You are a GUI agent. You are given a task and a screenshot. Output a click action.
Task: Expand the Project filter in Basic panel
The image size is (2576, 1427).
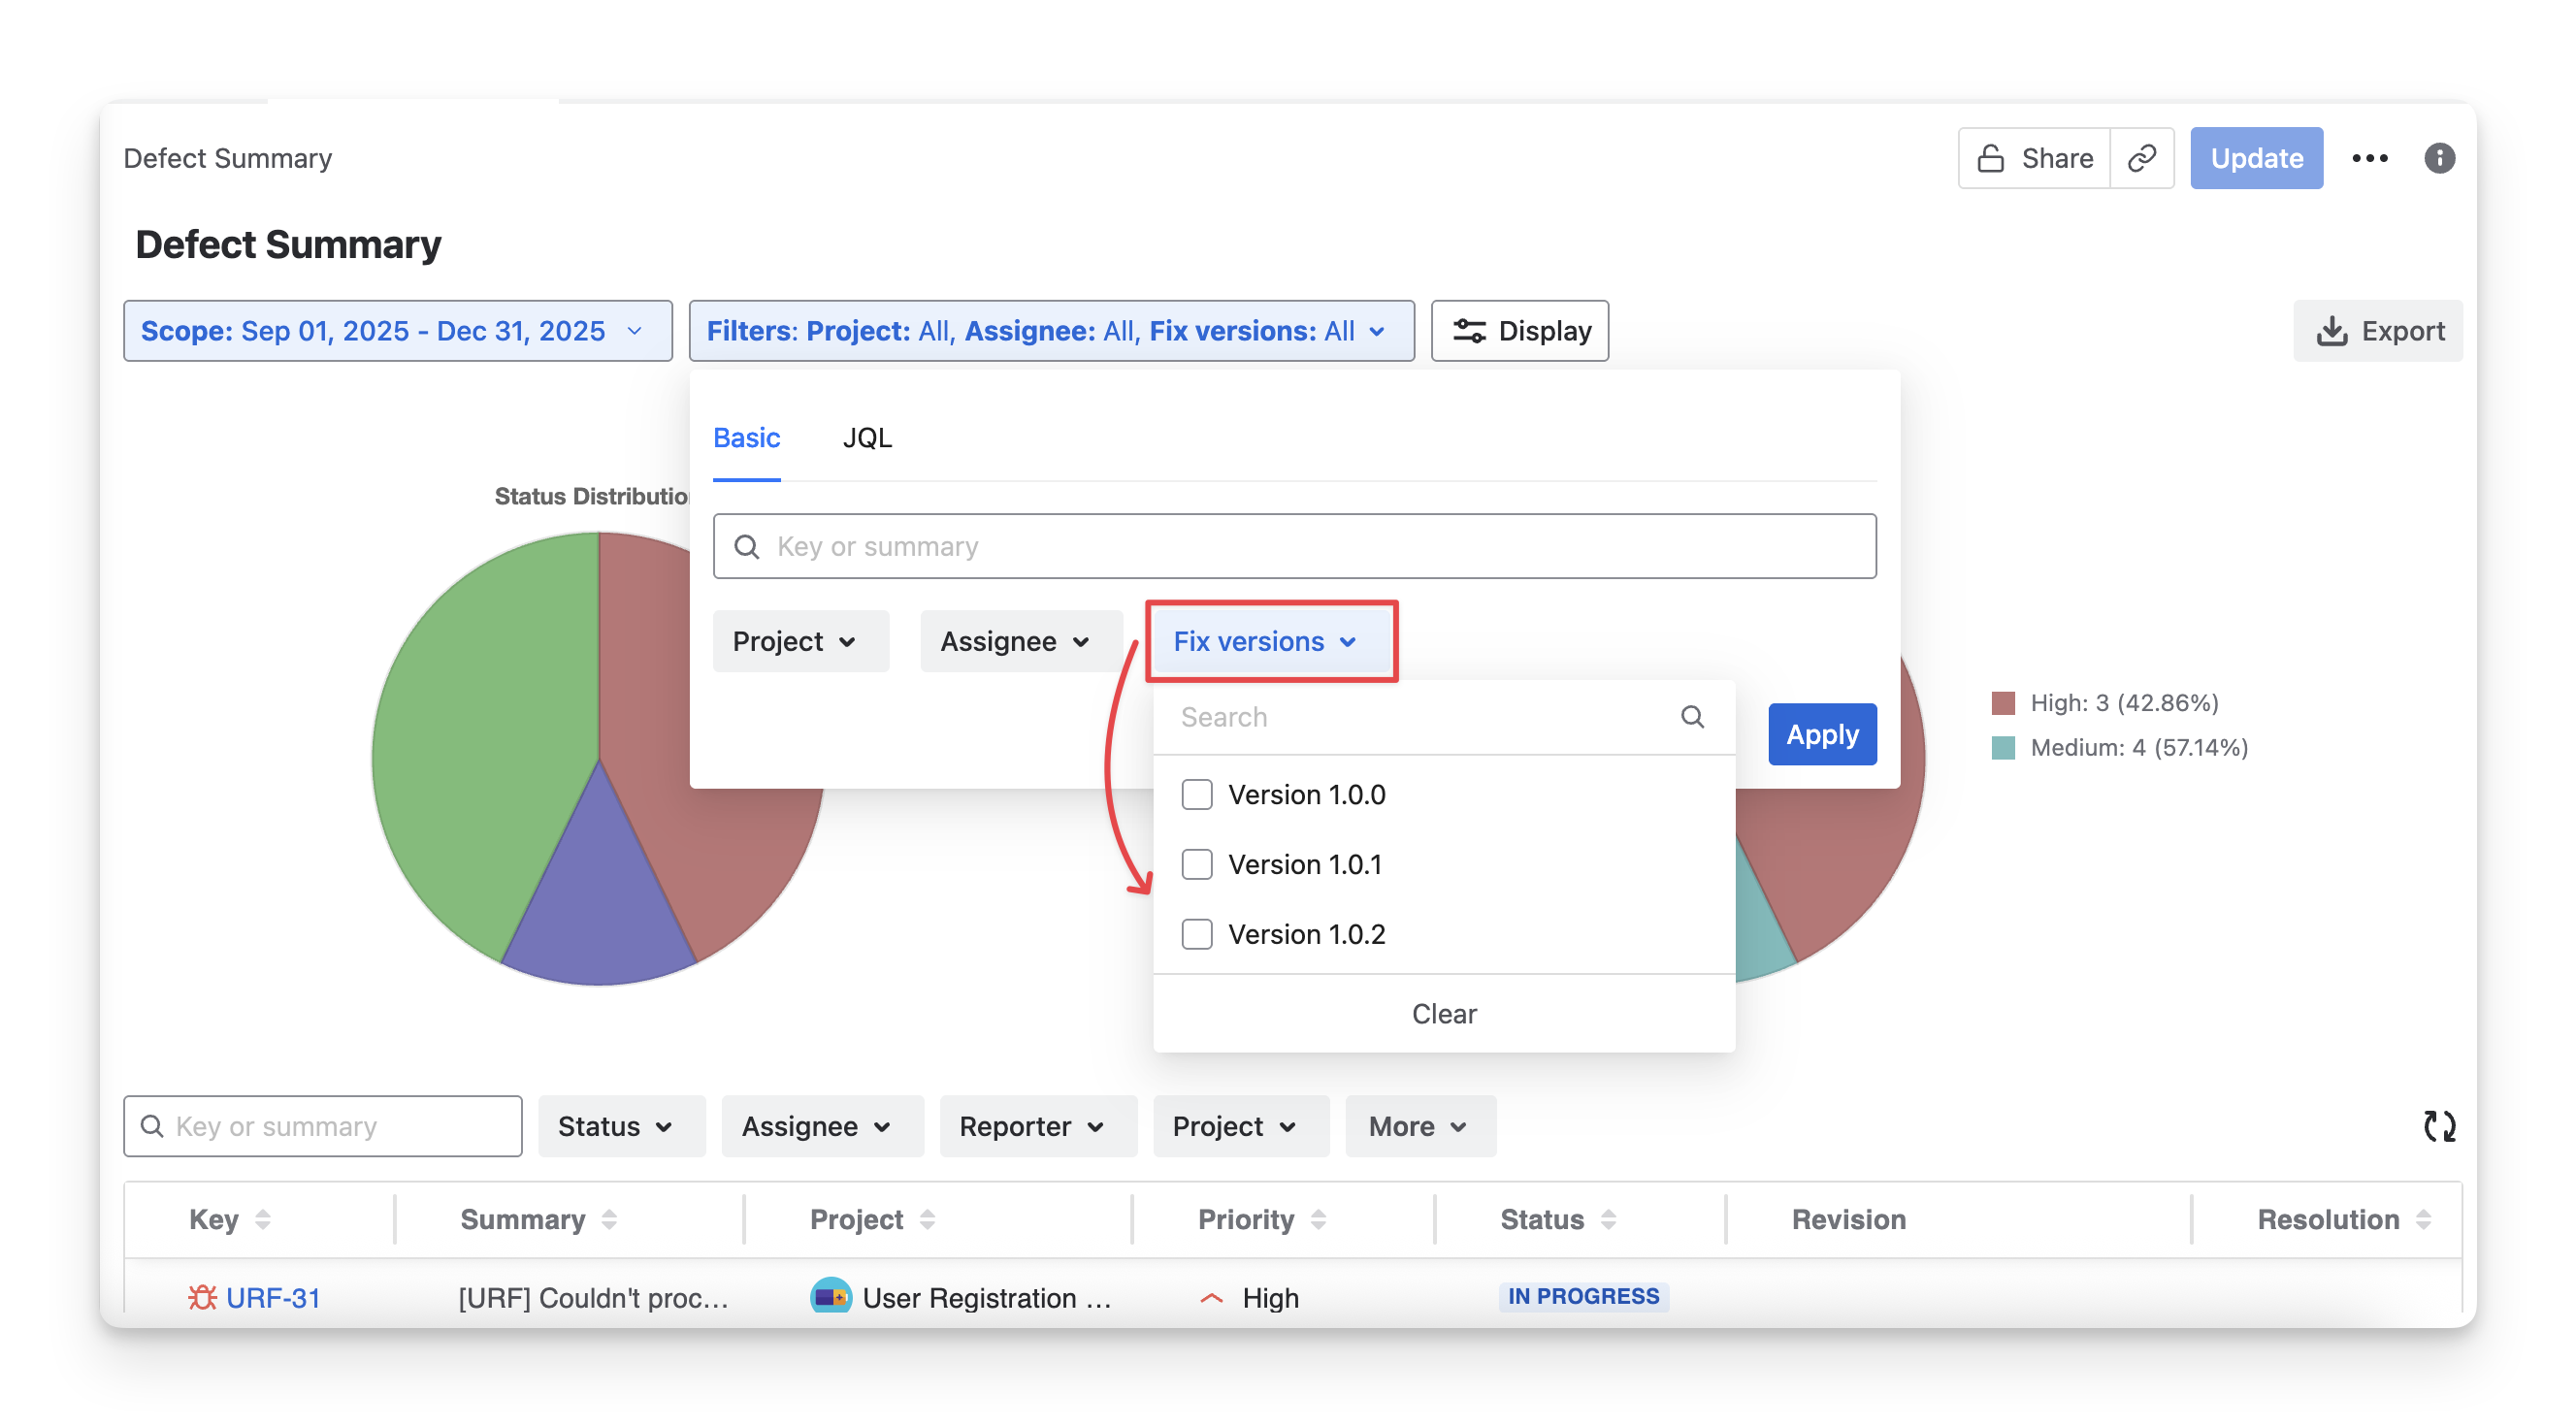(799, 641)
